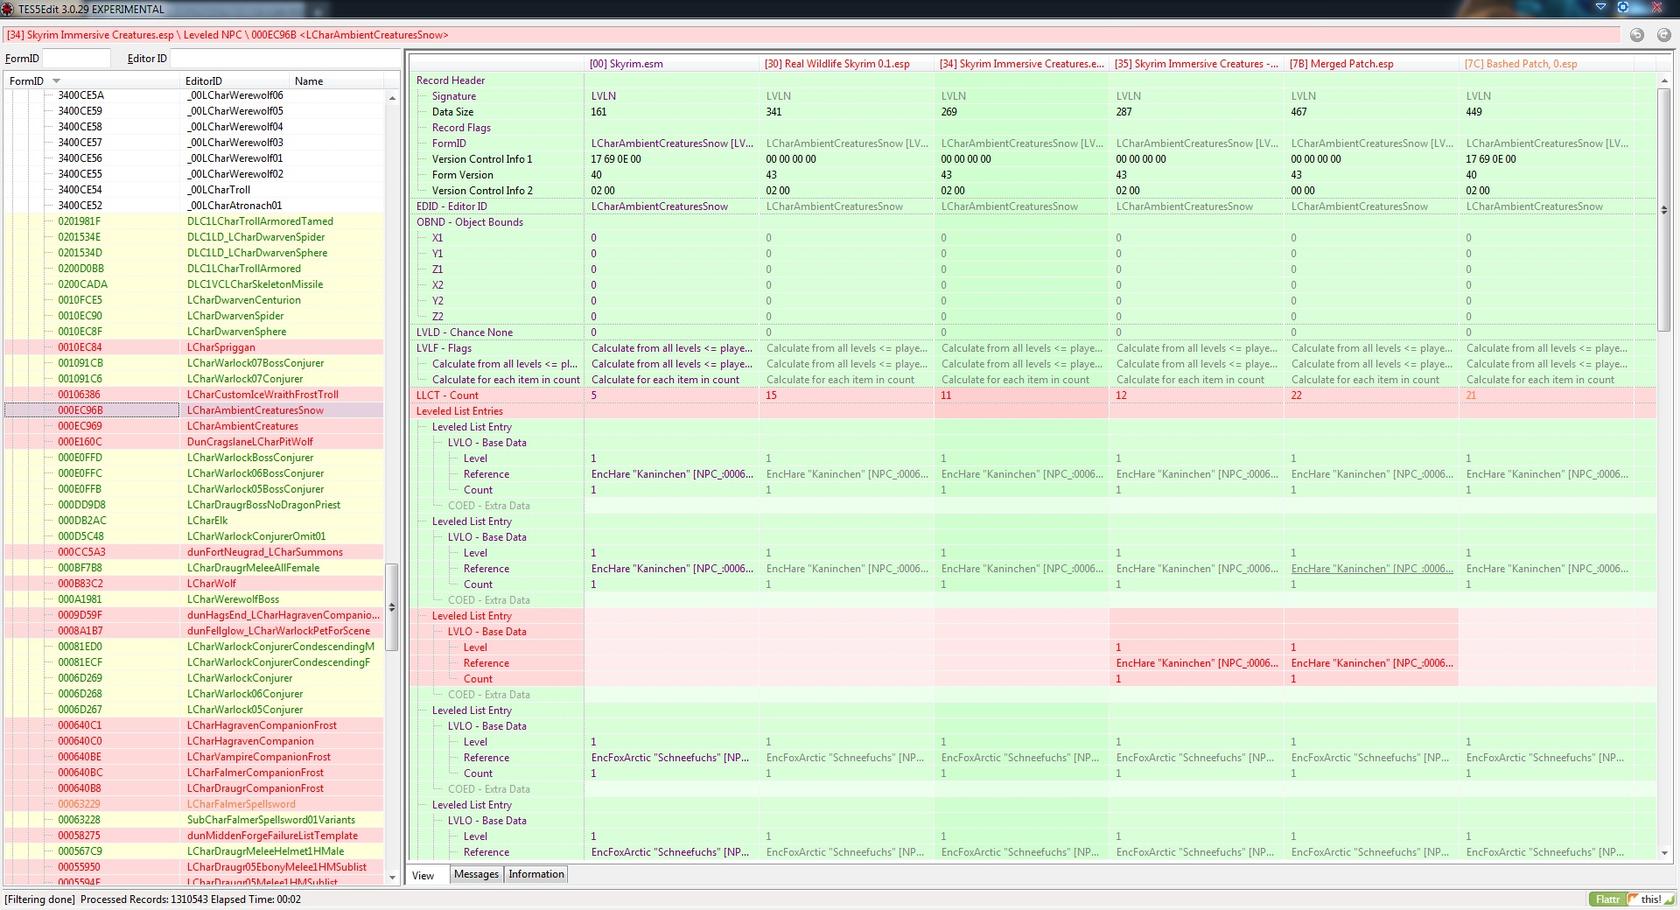Click the Skyrim.esm column header
The image size is (1680, 910).
click(x=626, y=64)
